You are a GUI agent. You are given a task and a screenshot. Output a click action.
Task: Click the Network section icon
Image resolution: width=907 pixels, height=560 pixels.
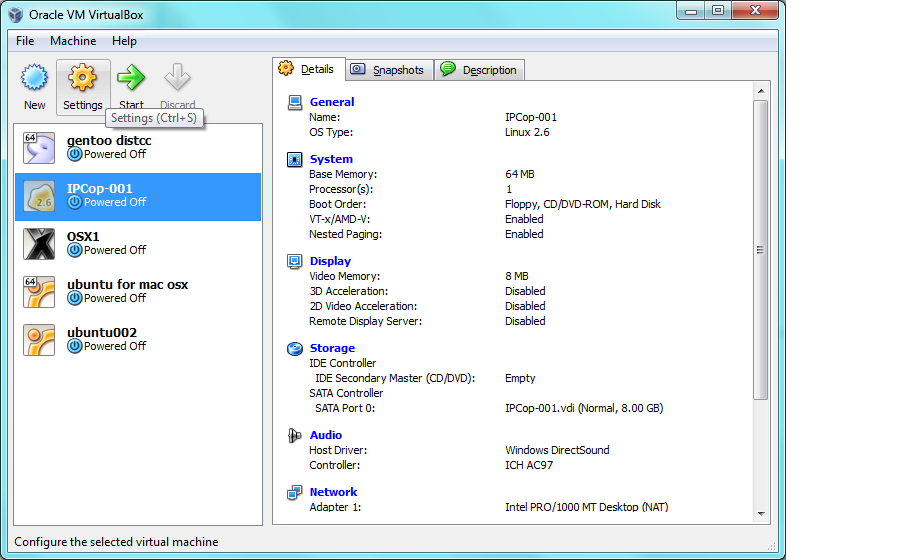click(x=295, y=492)
